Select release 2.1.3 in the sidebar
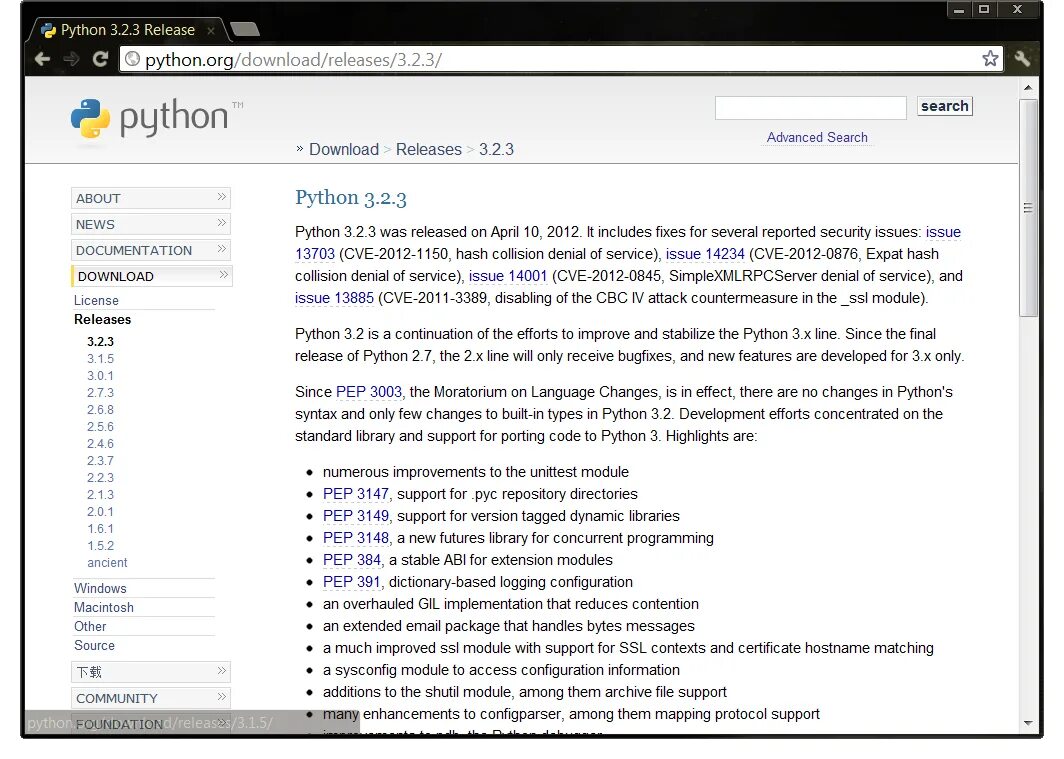This screenshot has width=1064, height=759. (x=100, y=494)
